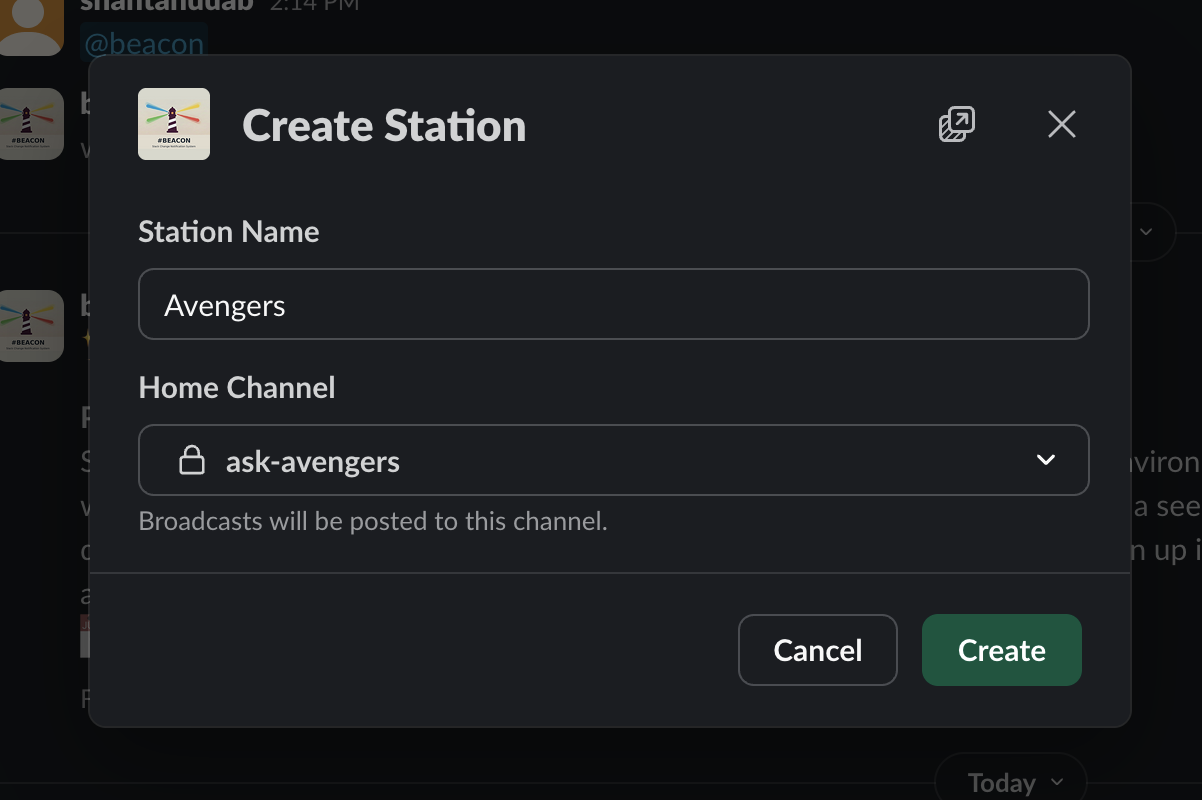This screenshot has height=800, width=1202.
Task: Click the username shantanudab
Action: click(x=165, y=5)
